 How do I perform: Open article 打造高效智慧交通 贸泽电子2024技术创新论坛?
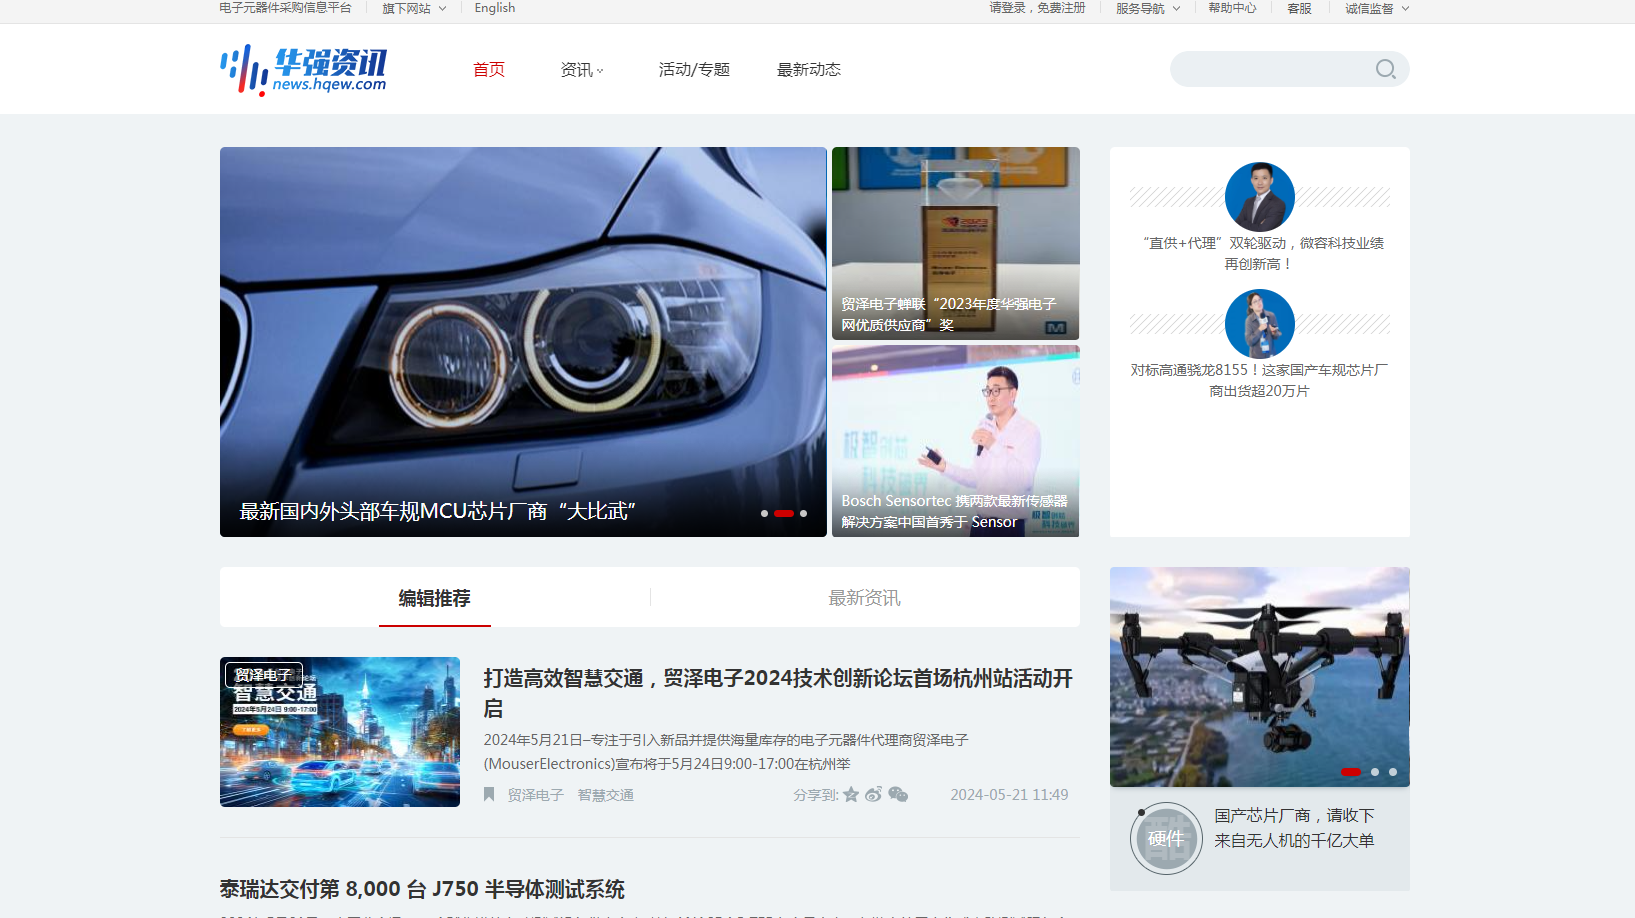click(778, 693)
